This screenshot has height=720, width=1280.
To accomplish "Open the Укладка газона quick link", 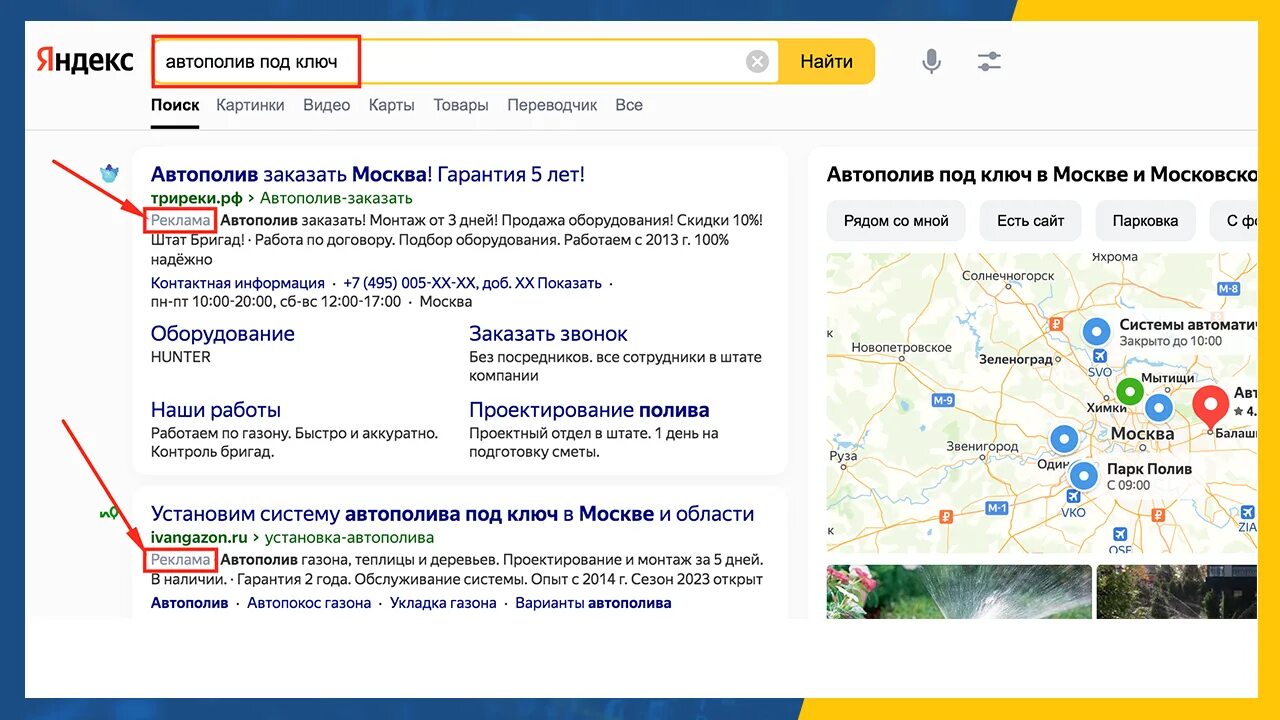I will click(443, 603).
